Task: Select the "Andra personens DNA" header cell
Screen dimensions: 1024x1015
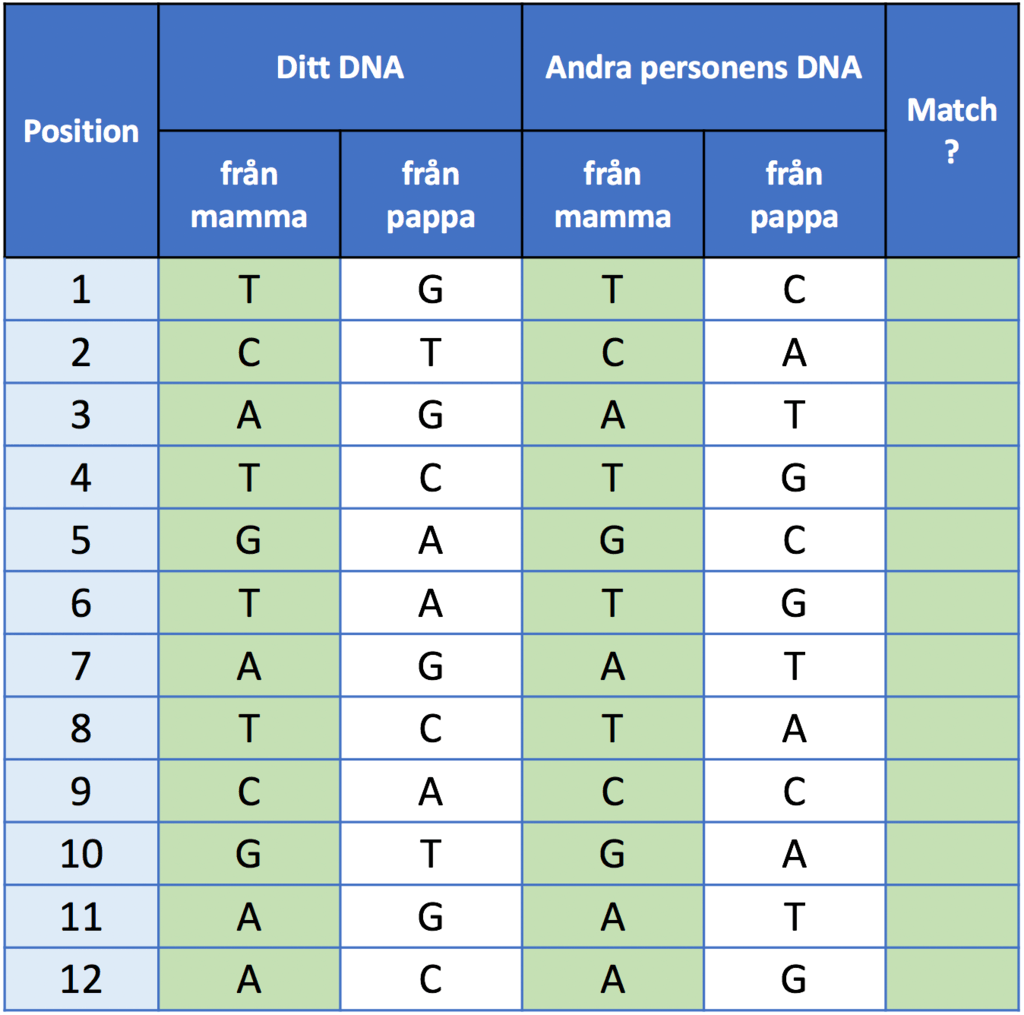Action: pyautogui.click(x=704, y=68)
